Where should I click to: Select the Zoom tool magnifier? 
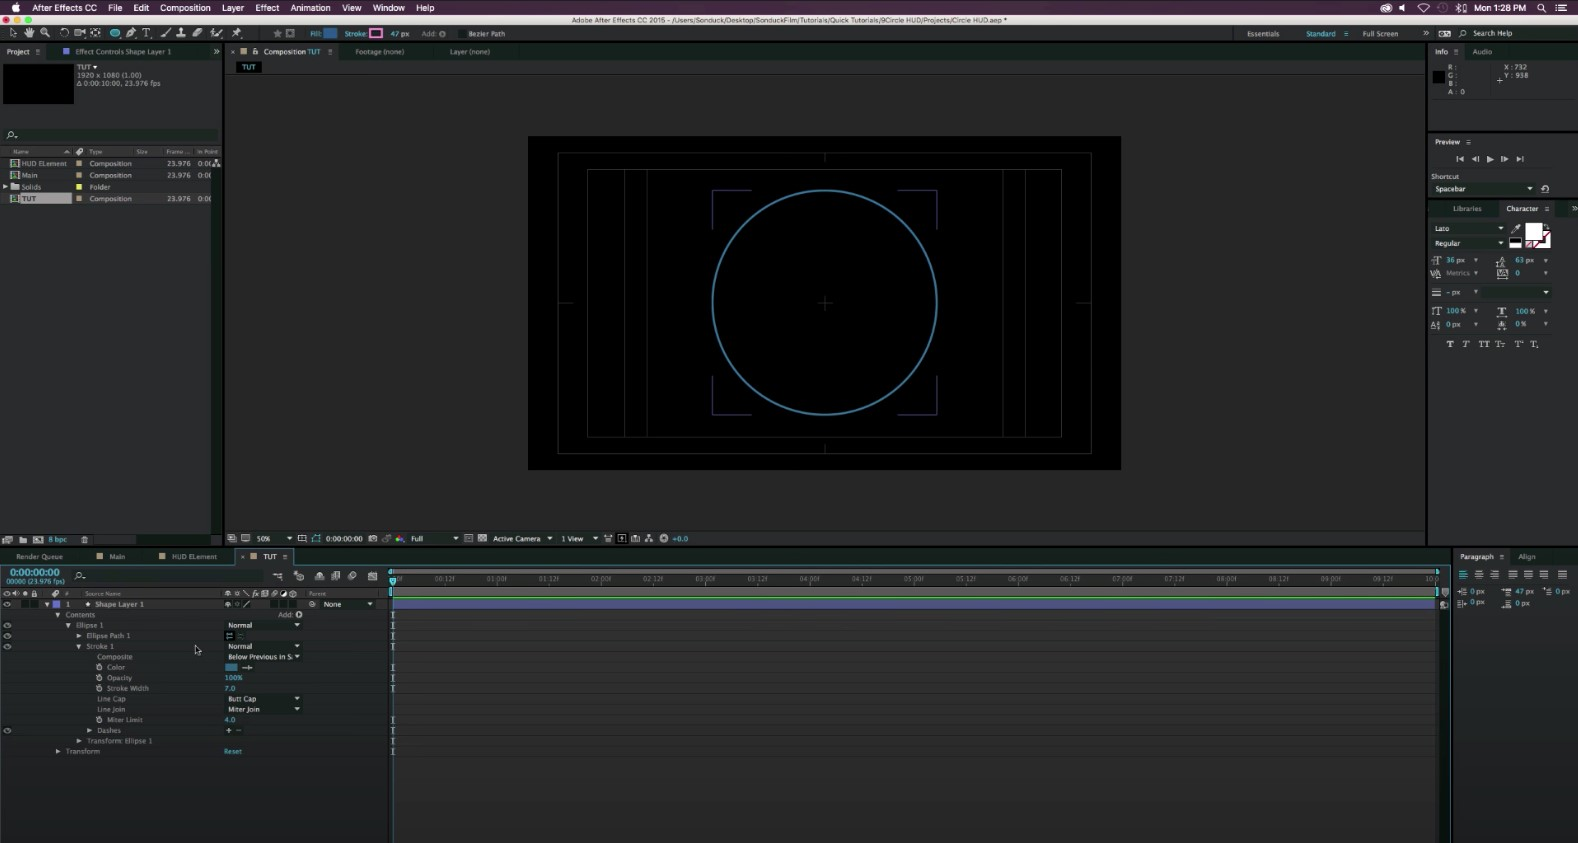45,33
